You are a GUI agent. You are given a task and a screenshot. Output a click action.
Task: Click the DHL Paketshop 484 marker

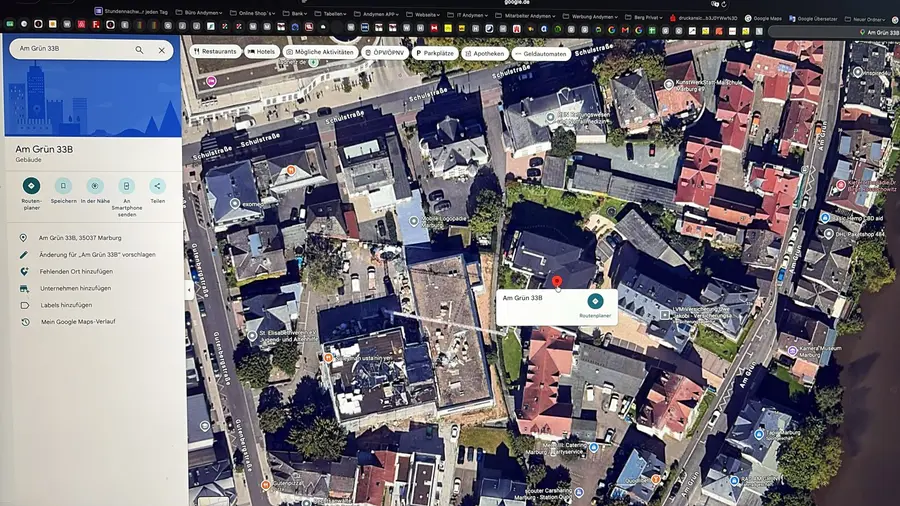coord(828,233)
